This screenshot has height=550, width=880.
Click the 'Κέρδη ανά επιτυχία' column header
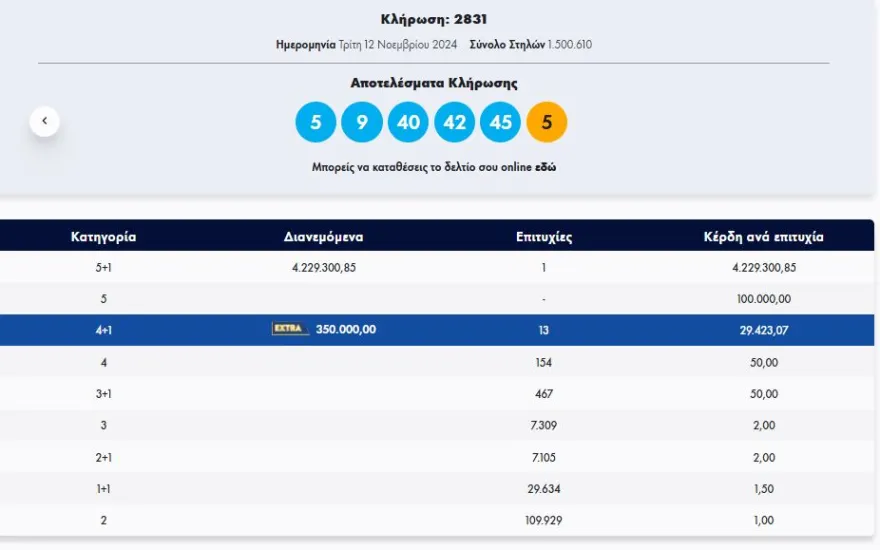point(763,237)
